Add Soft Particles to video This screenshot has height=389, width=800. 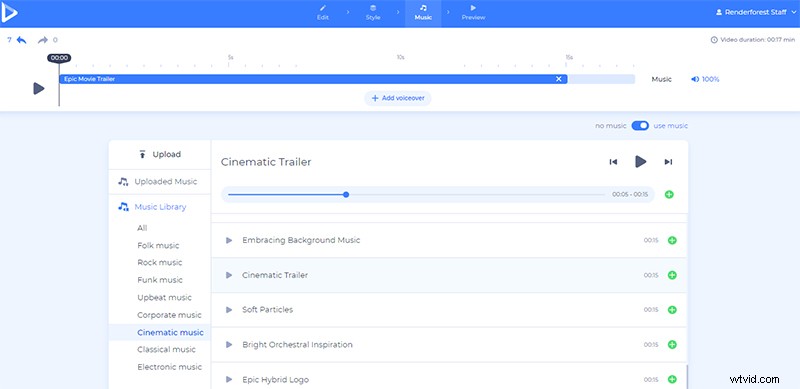(672, 310)
